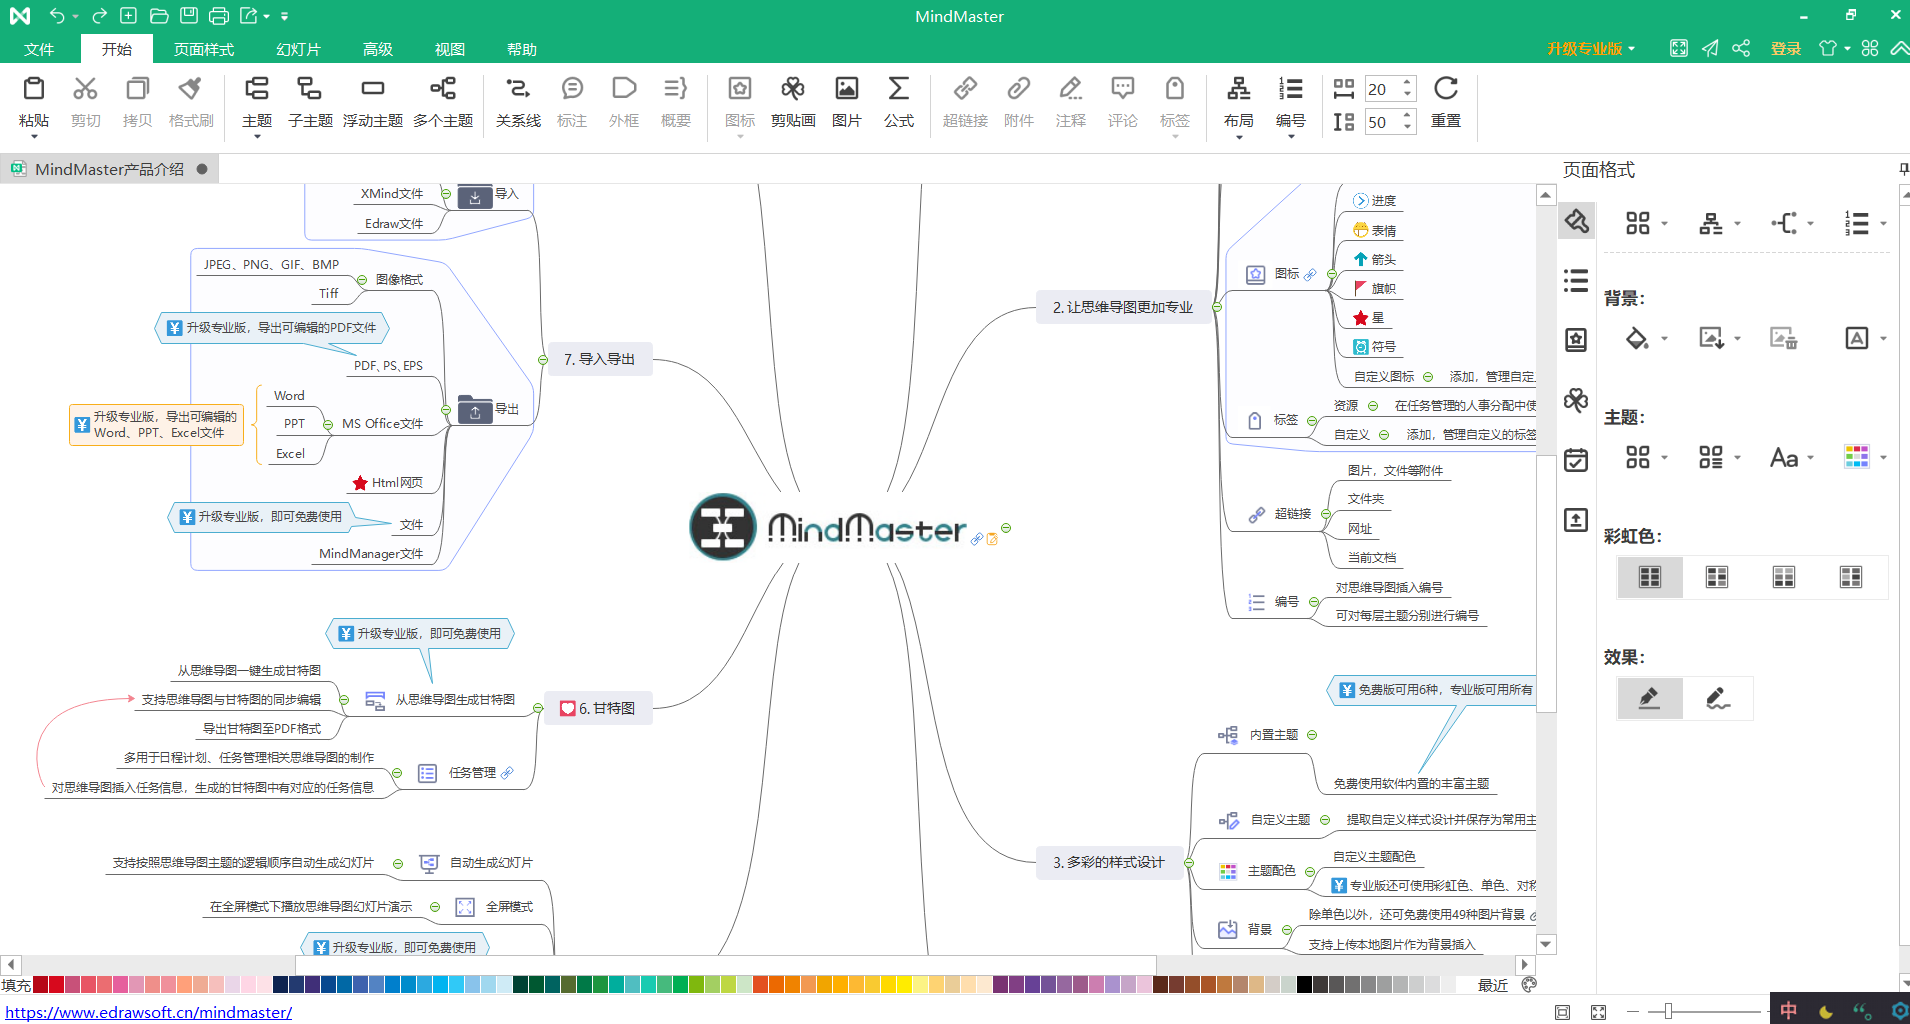Click the Copy (拷贝) icon

[137, 89]
